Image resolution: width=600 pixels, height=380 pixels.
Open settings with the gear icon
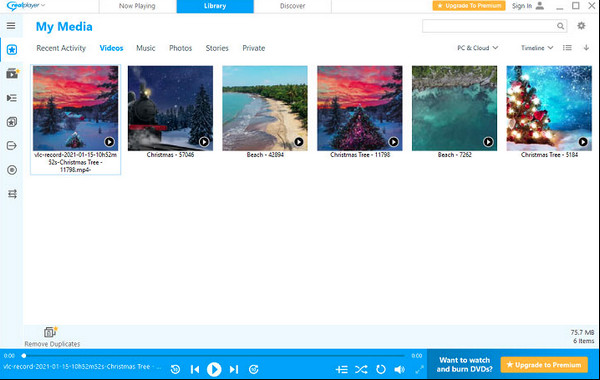coord(581,26)
